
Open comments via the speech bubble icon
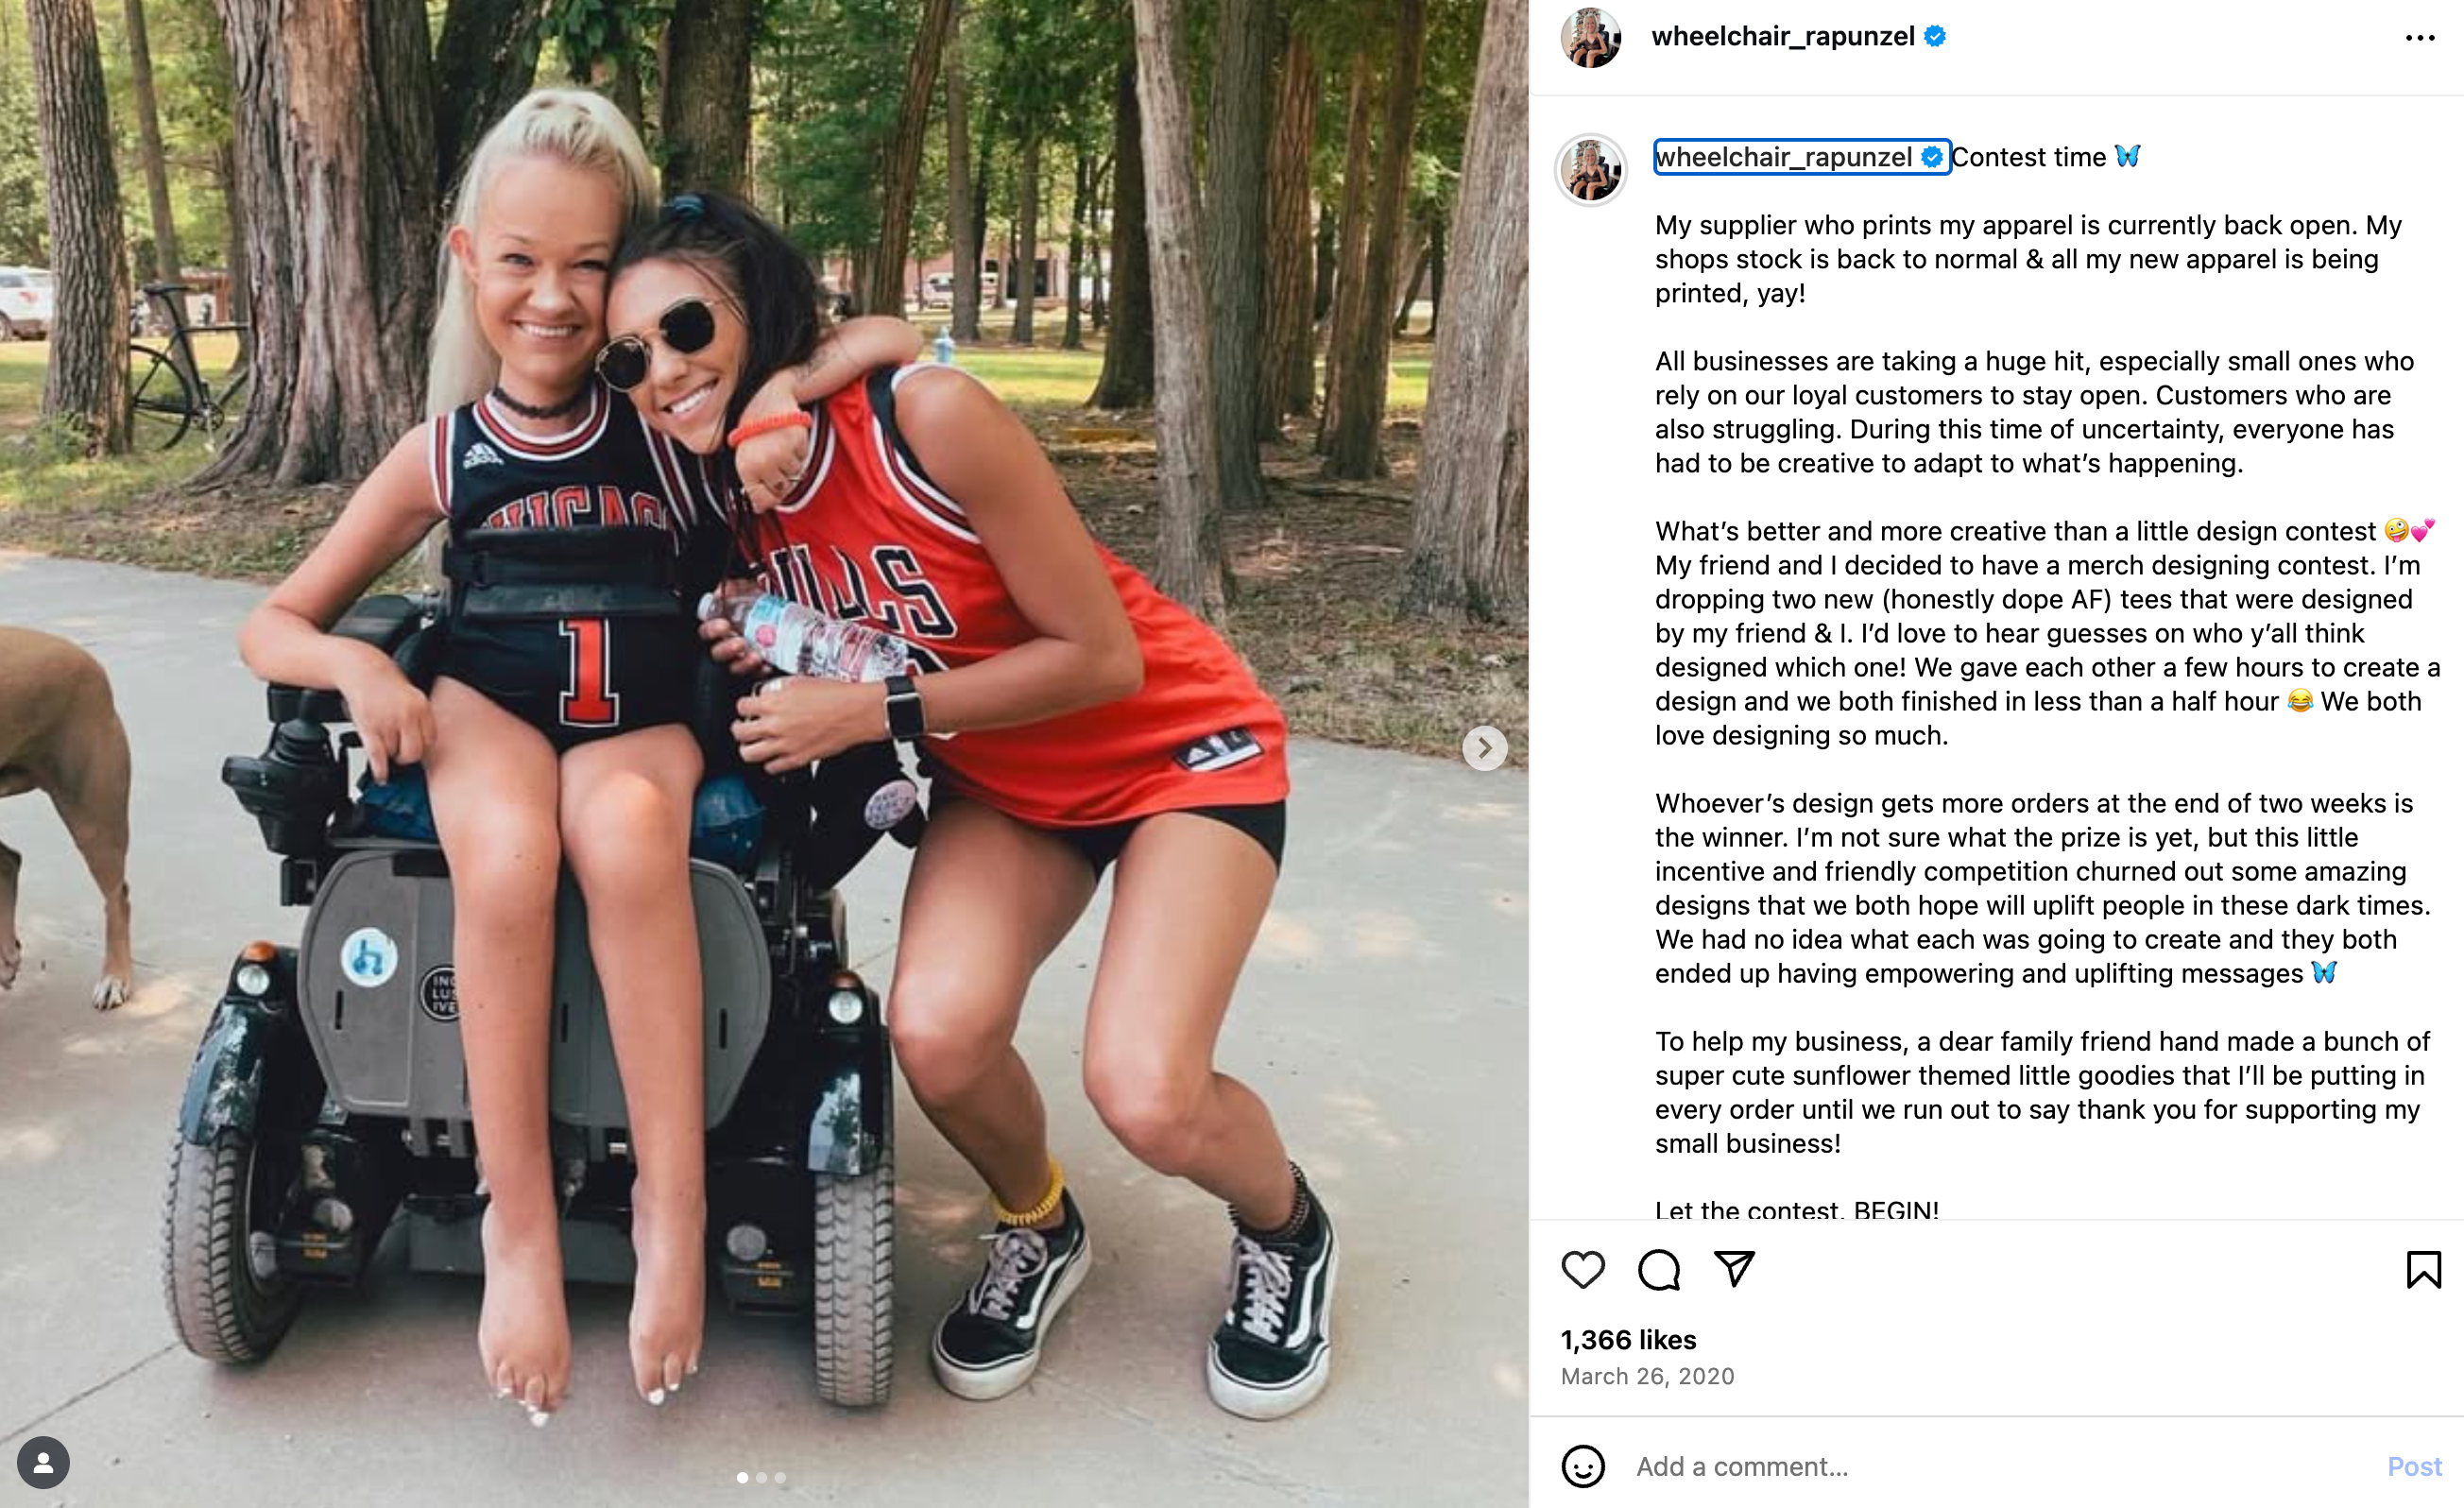1659,1270
